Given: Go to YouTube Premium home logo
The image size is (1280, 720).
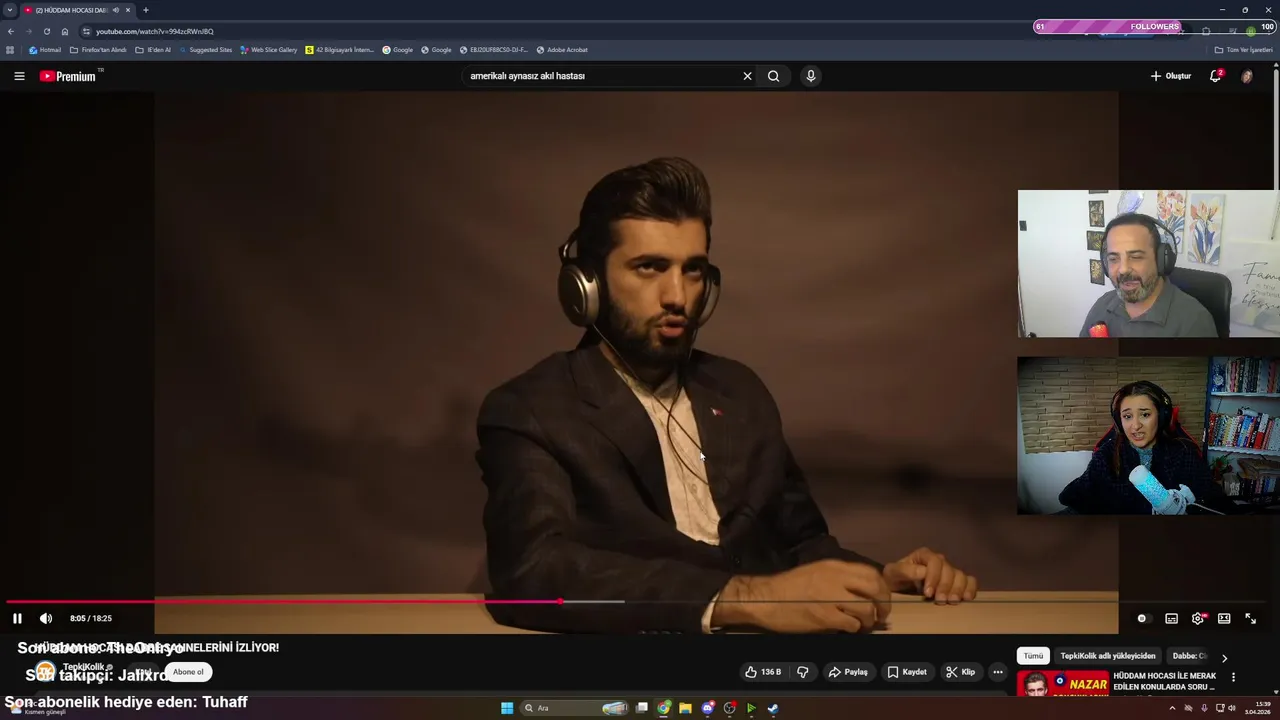Looking at the screenshot, I should (x=67, y=76).
